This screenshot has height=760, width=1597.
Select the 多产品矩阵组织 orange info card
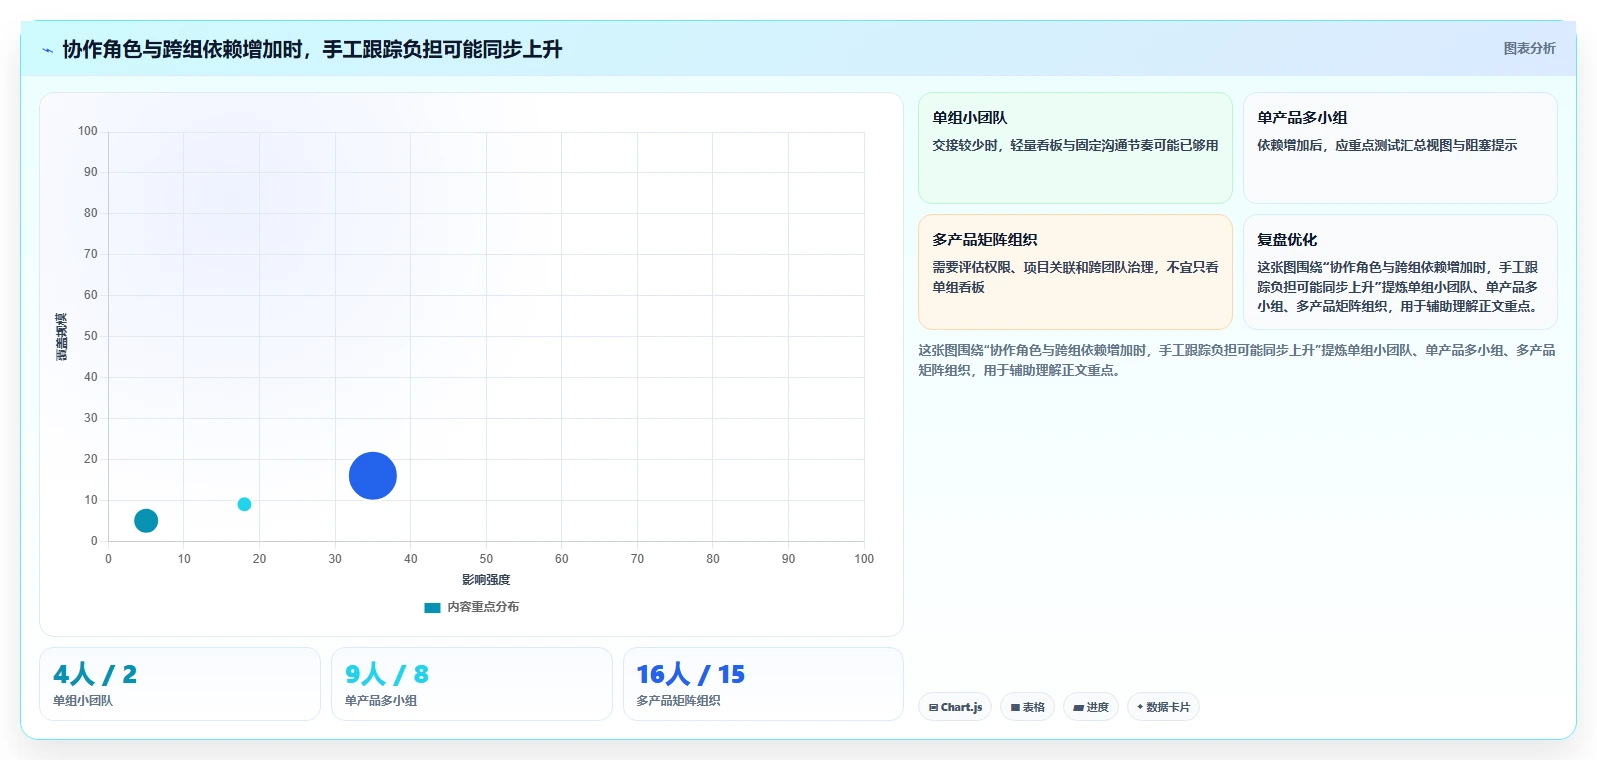pyautogui.click(x=1075, y=272)
